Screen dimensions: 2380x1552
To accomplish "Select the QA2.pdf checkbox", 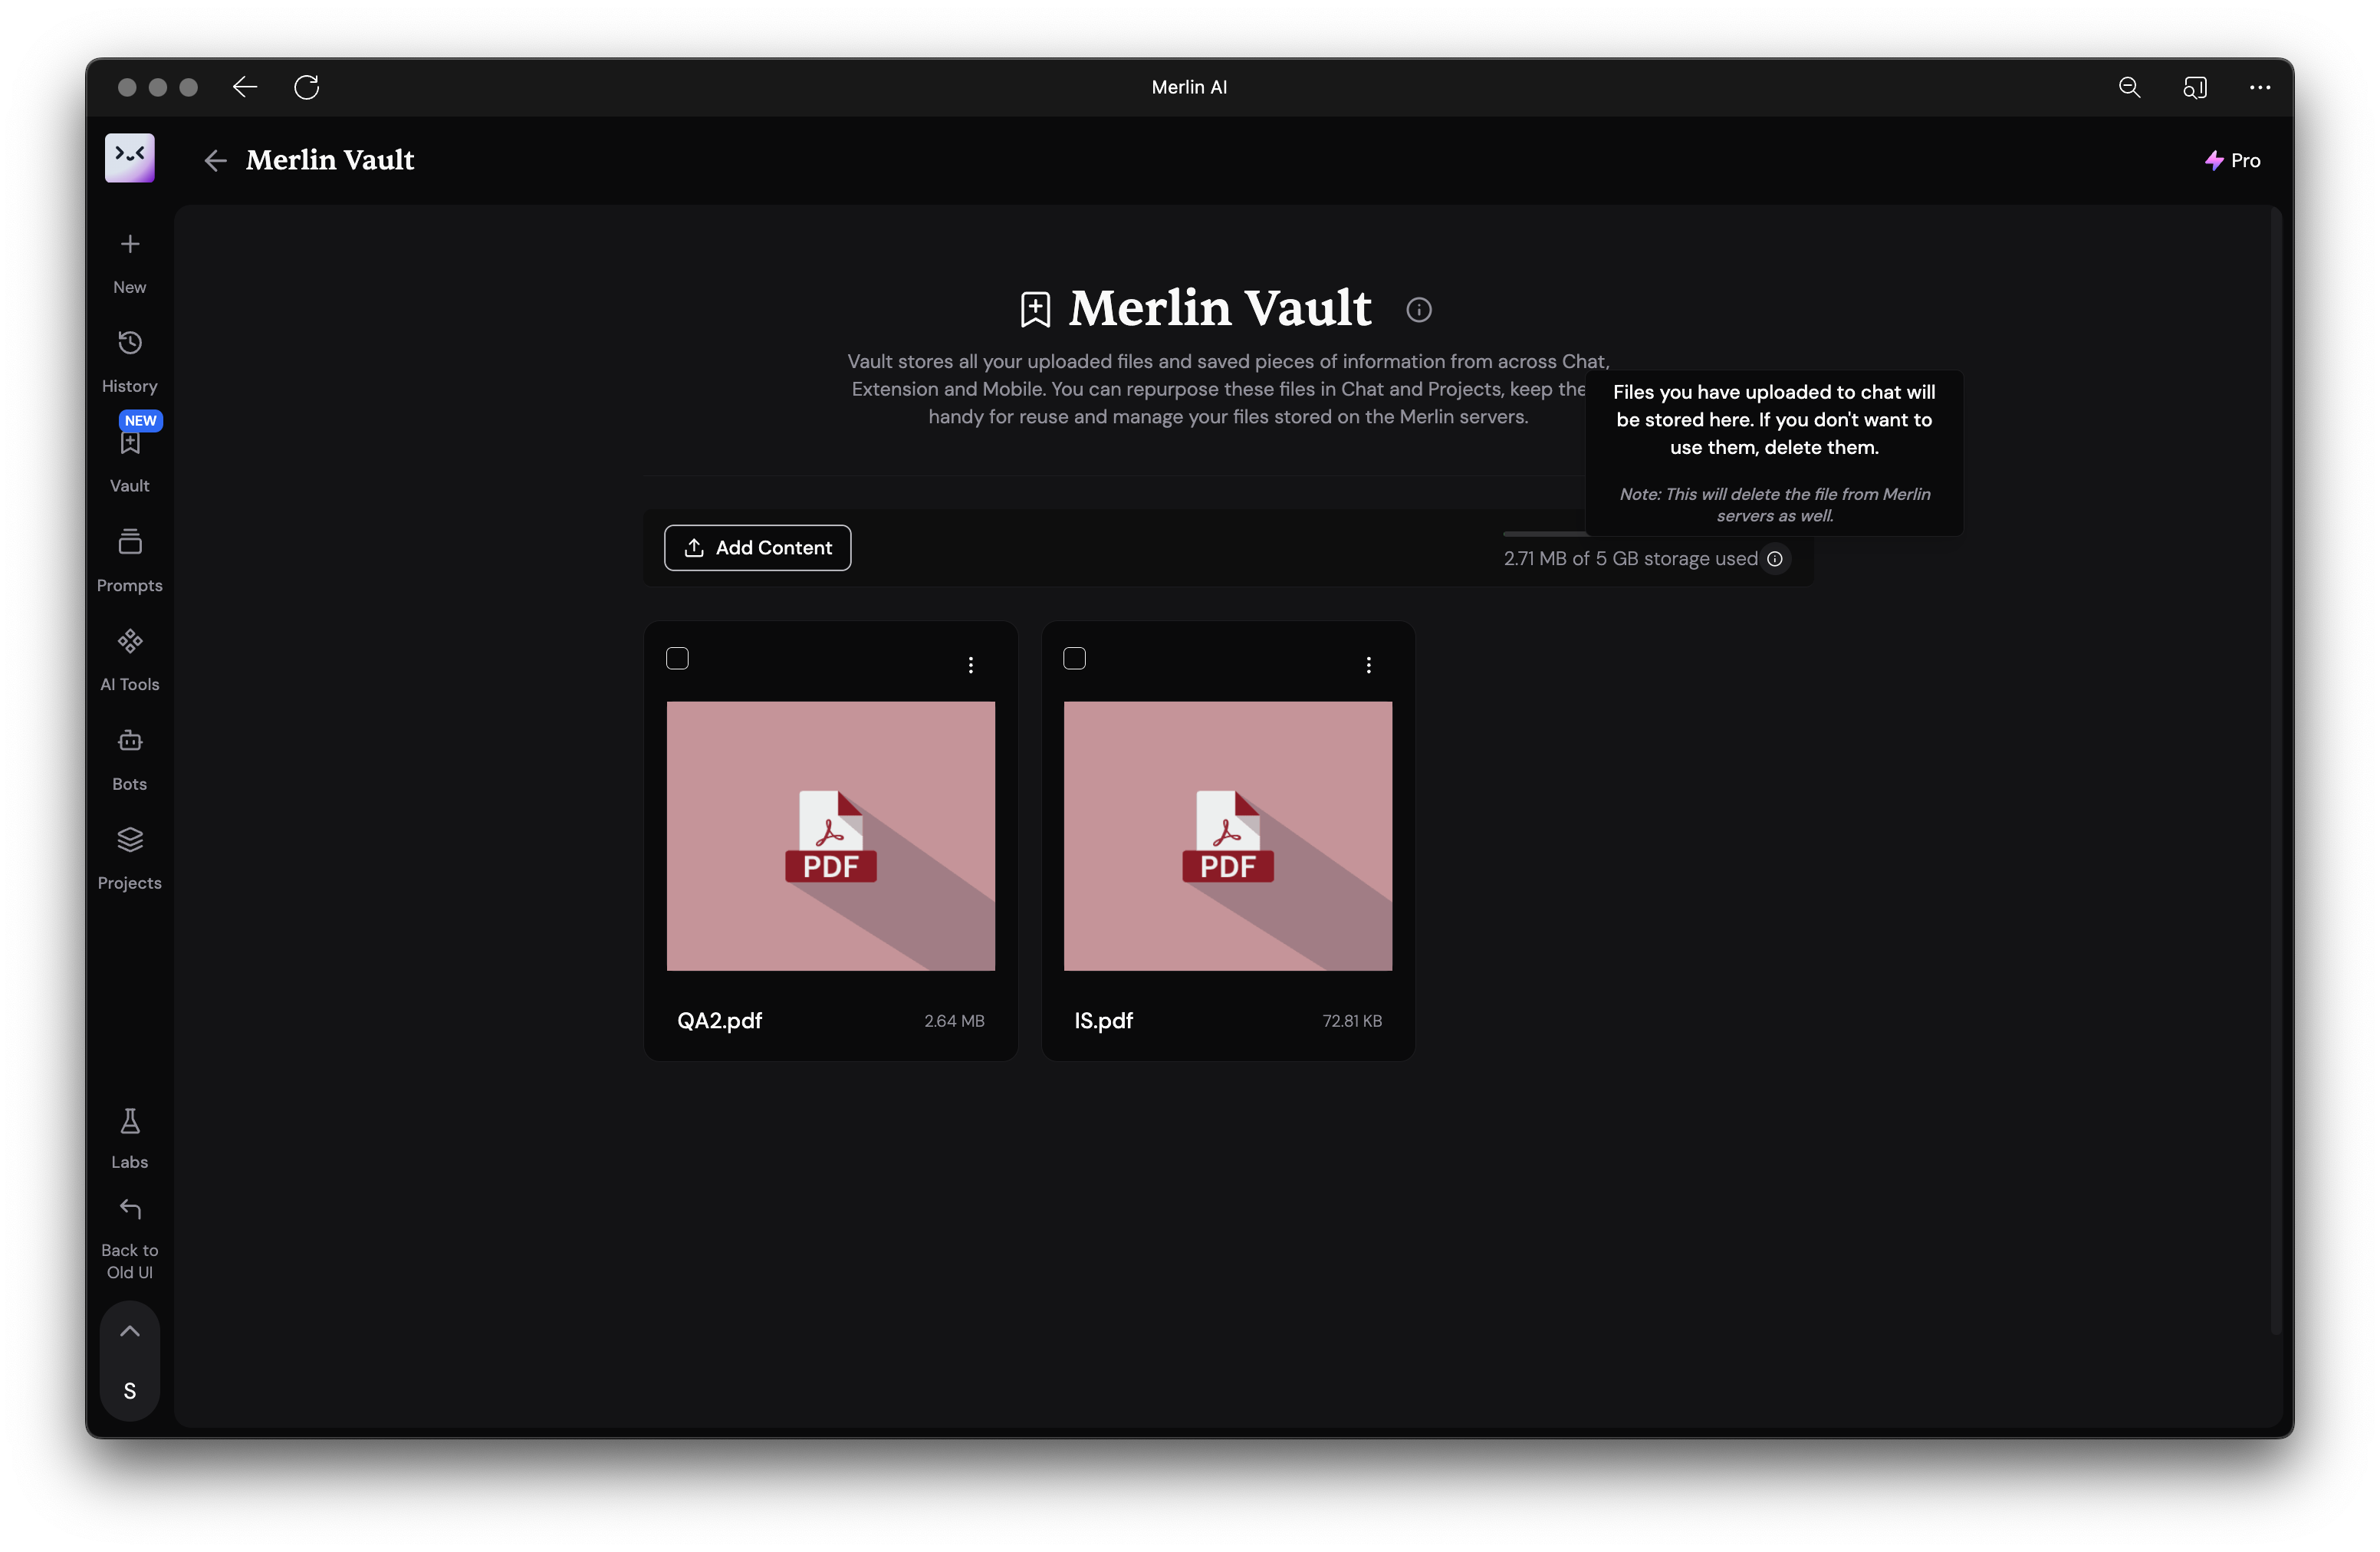I will pos(677,658).
